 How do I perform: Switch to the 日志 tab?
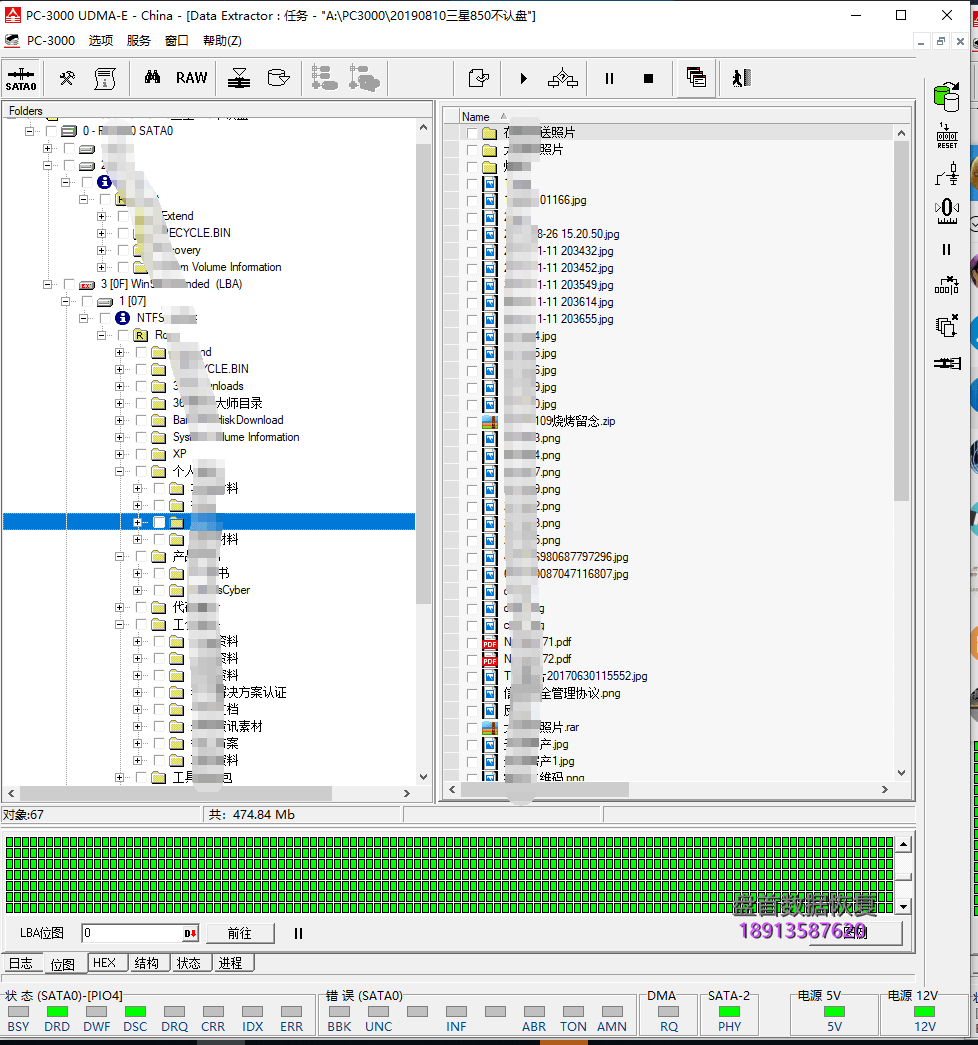21,963
